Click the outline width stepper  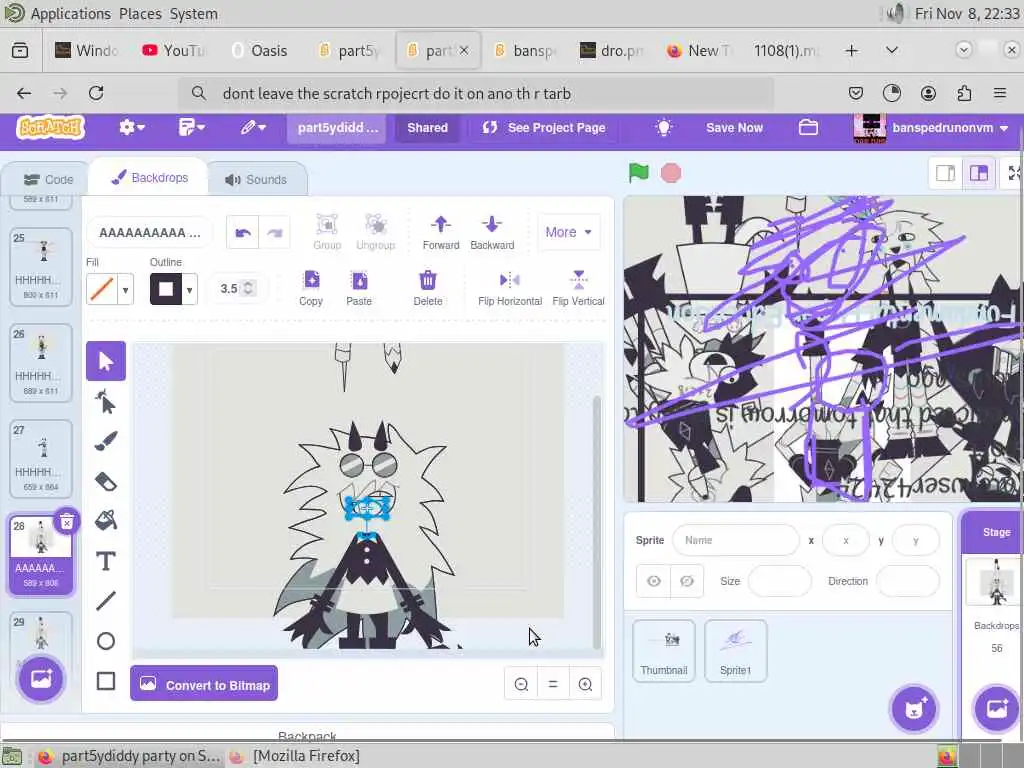(248, 289)
